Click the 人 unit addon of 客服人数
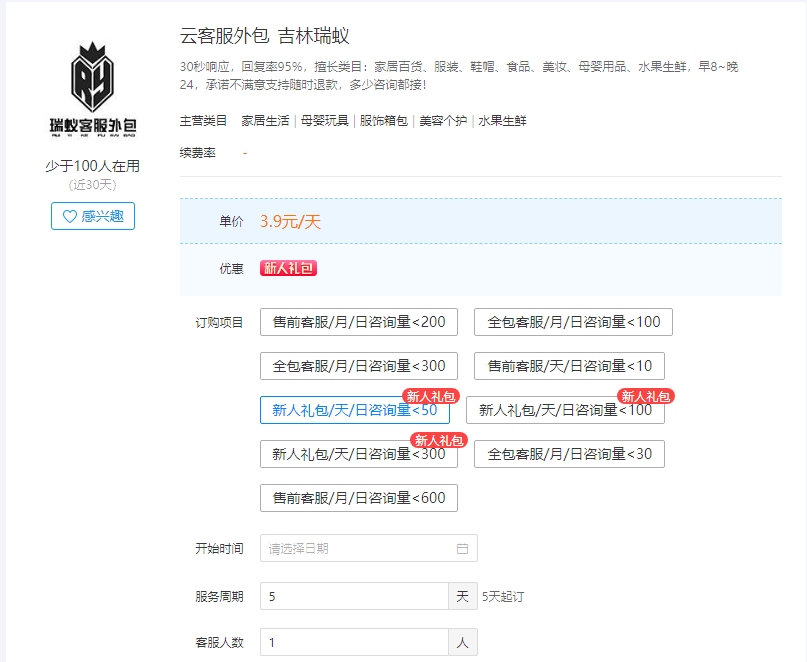 [463, 642]
